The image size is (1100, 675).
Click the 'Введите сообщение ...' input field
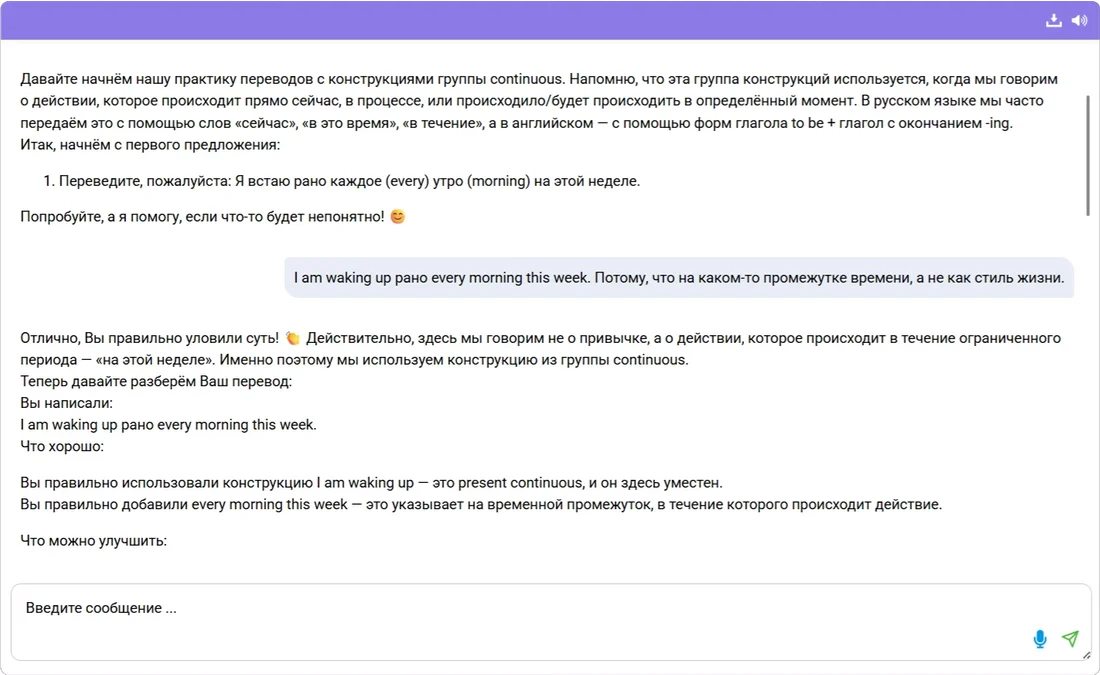[x=551, y=622]
